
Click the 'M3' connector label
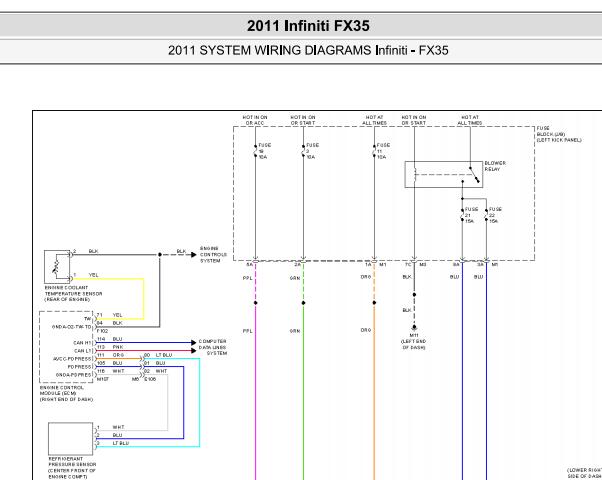point(423,265)
